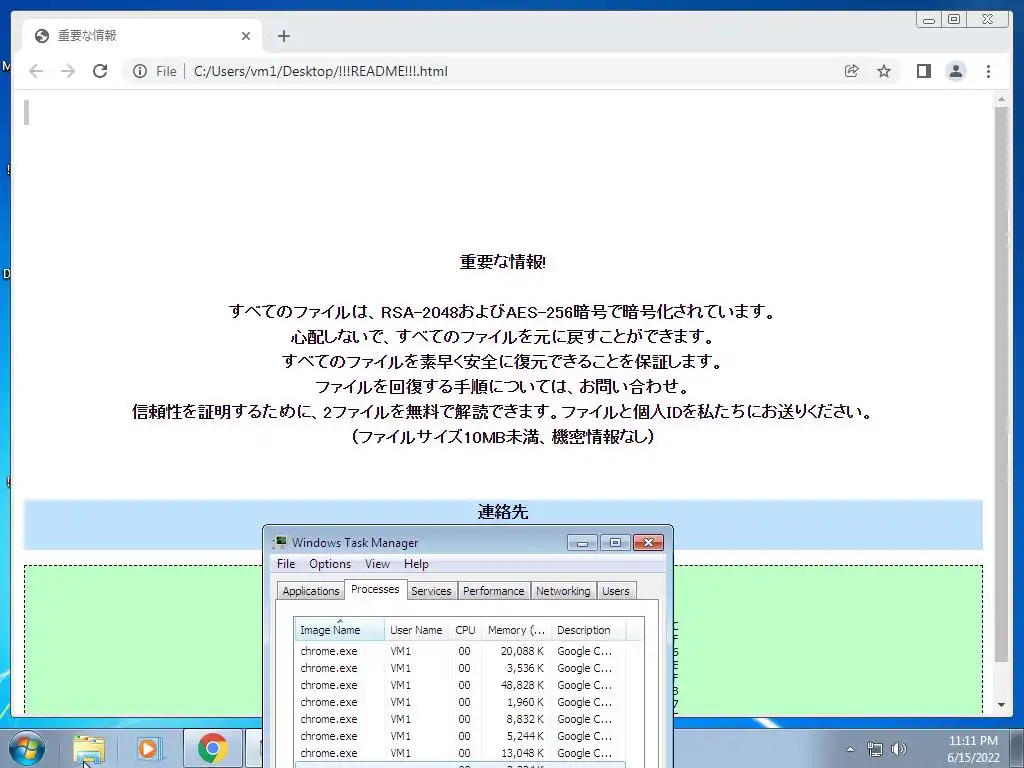
Task: Close the 重要な情報 tab
Action: pyautogui.click(x=246, y=36)
